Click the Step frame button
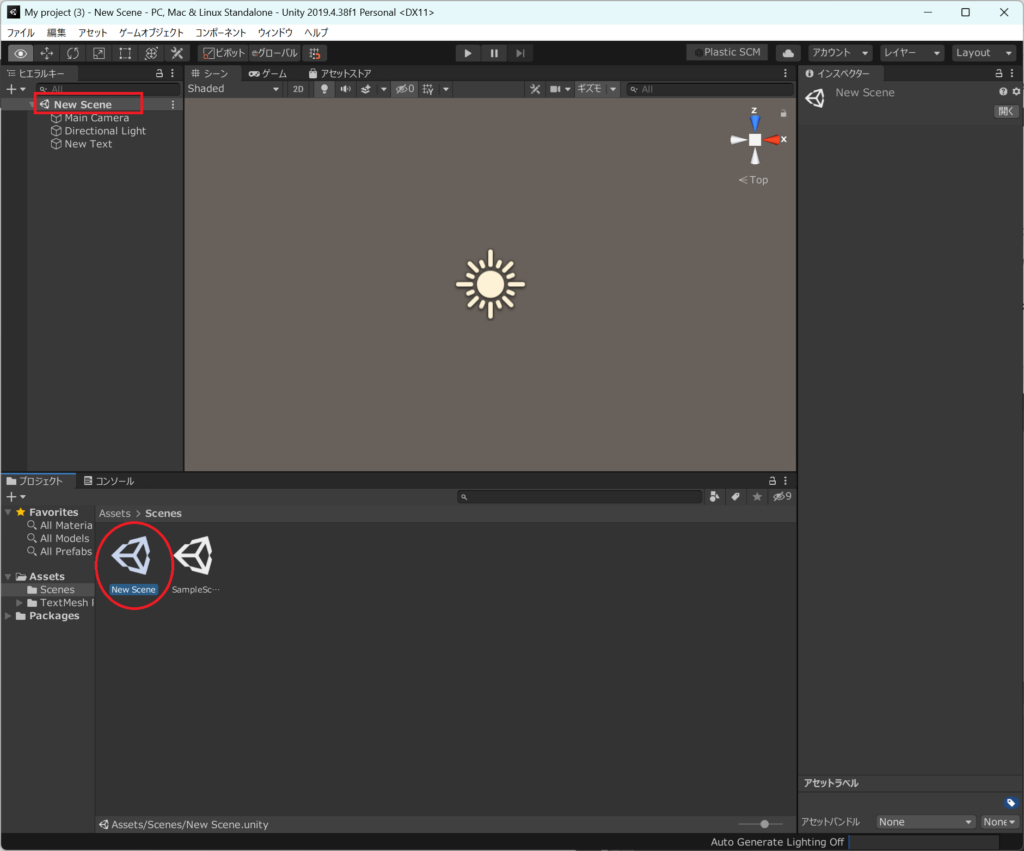The width and height of the screenshot is (1024, 851). coord(520,53)
